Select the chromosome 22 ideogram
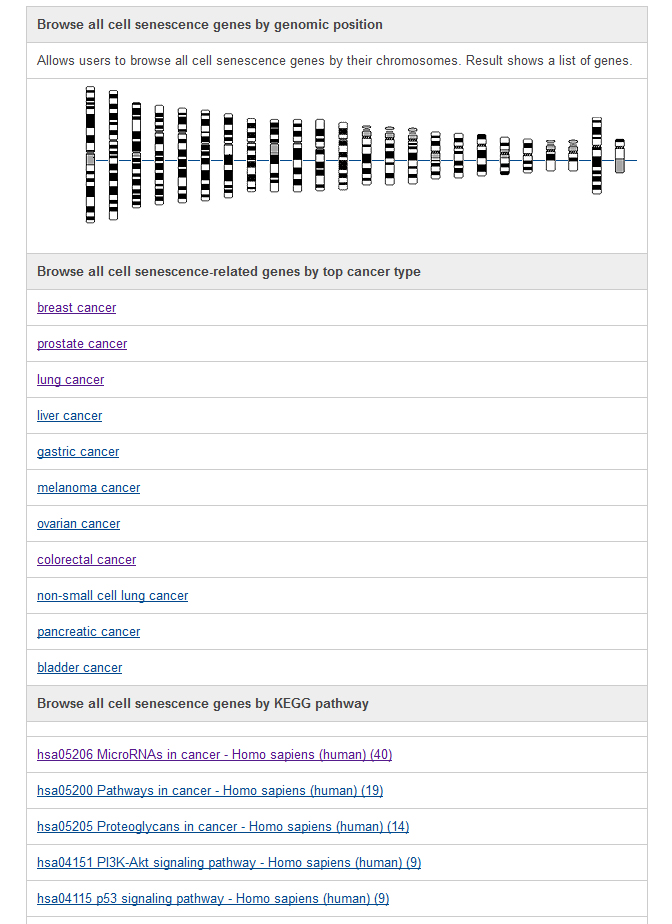 tap(573, 156)
